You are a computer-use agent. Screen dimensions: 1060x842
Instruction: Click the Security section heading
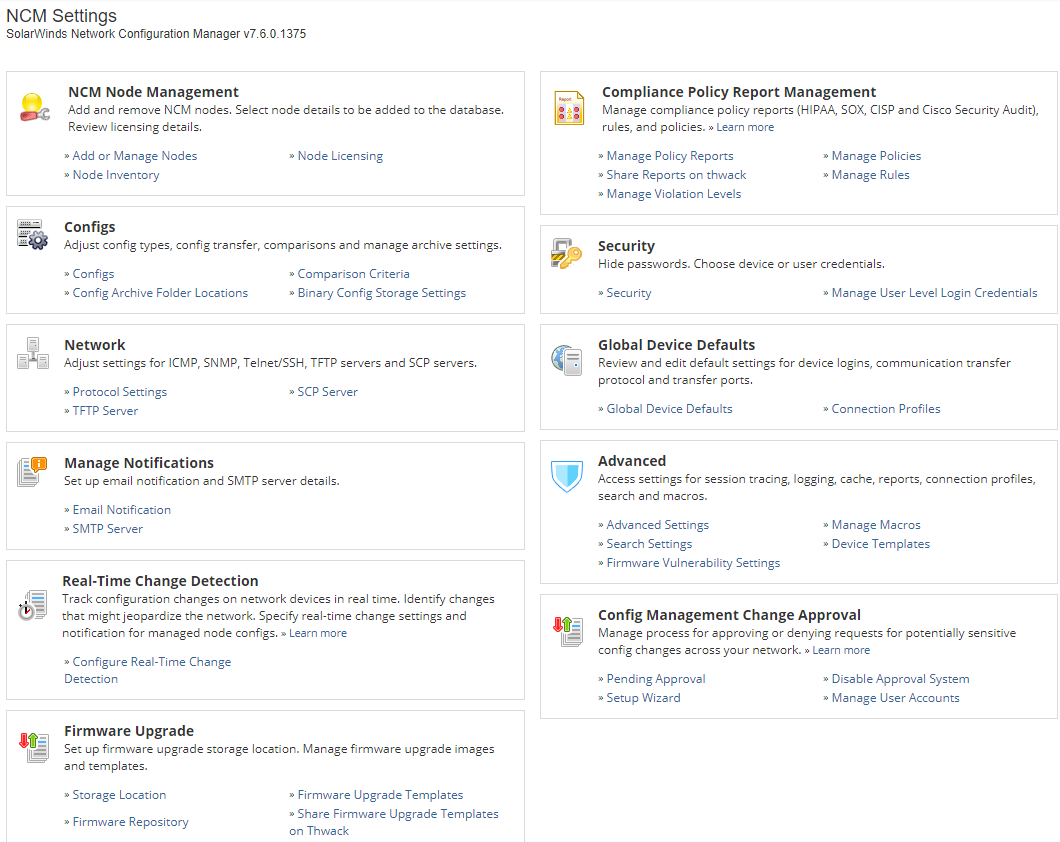click(627, 246)
